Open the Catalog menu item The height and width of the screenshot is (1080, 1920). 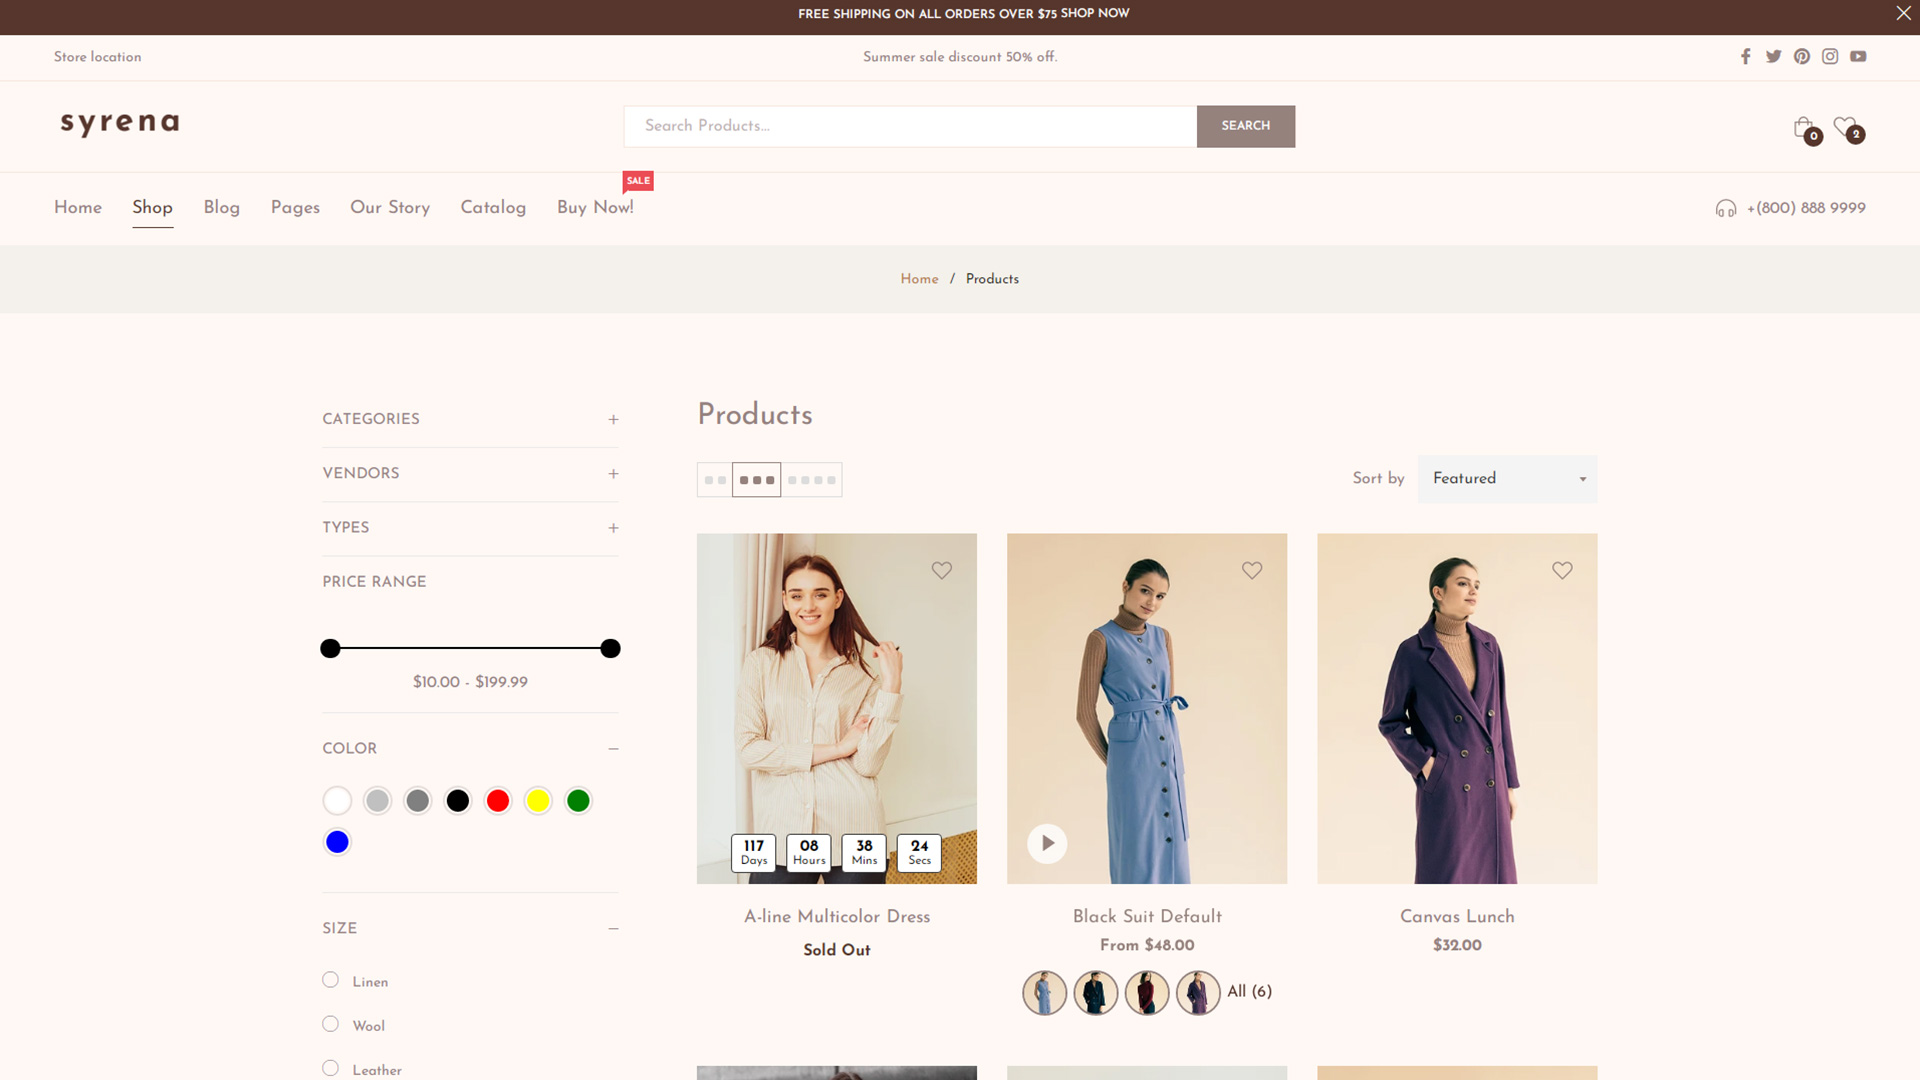click(493, 208)
